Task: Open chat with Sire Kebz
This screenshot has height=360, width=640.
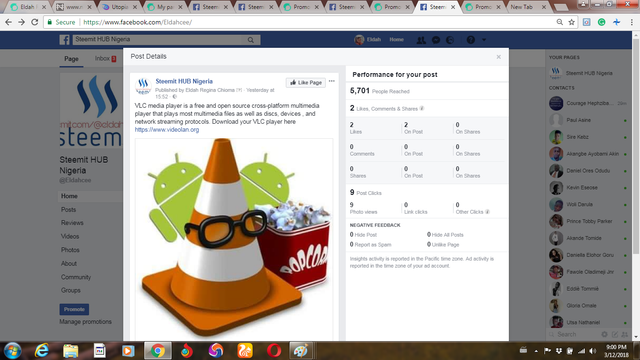Action: pyautogui.click(x=587, y=137)
